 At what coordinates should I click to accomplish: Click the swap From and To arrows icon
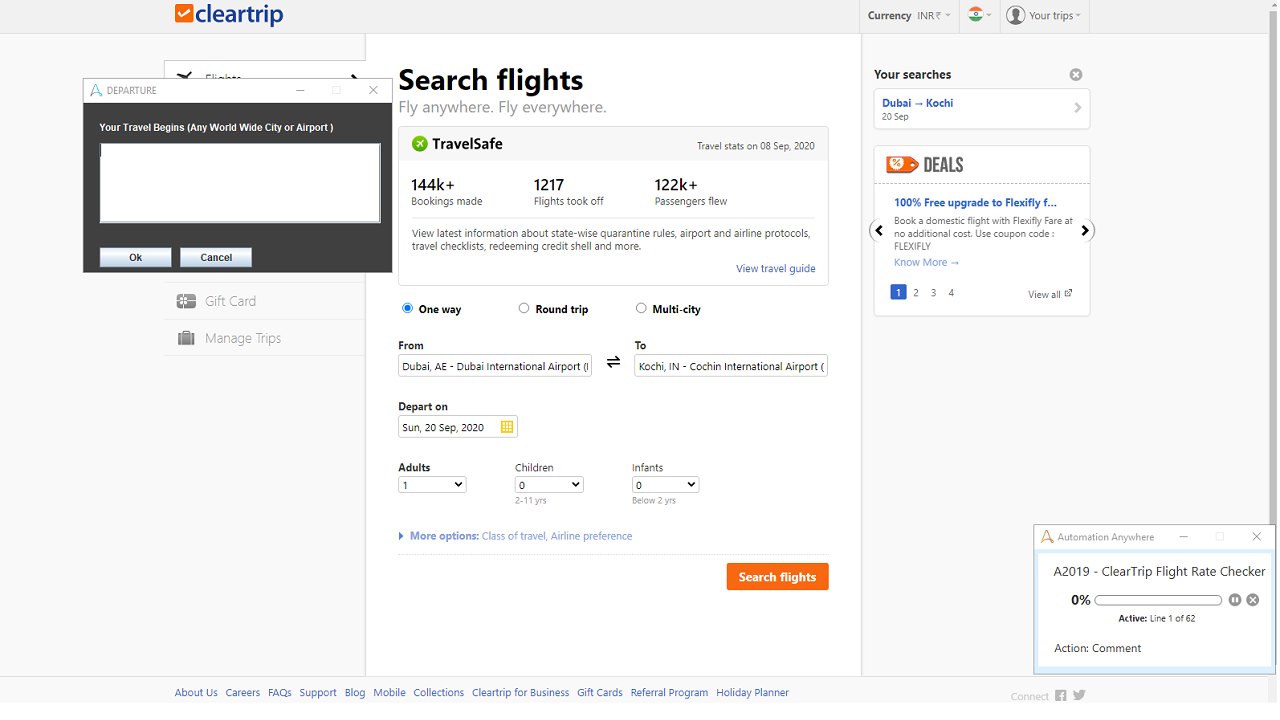pos(613,362)
